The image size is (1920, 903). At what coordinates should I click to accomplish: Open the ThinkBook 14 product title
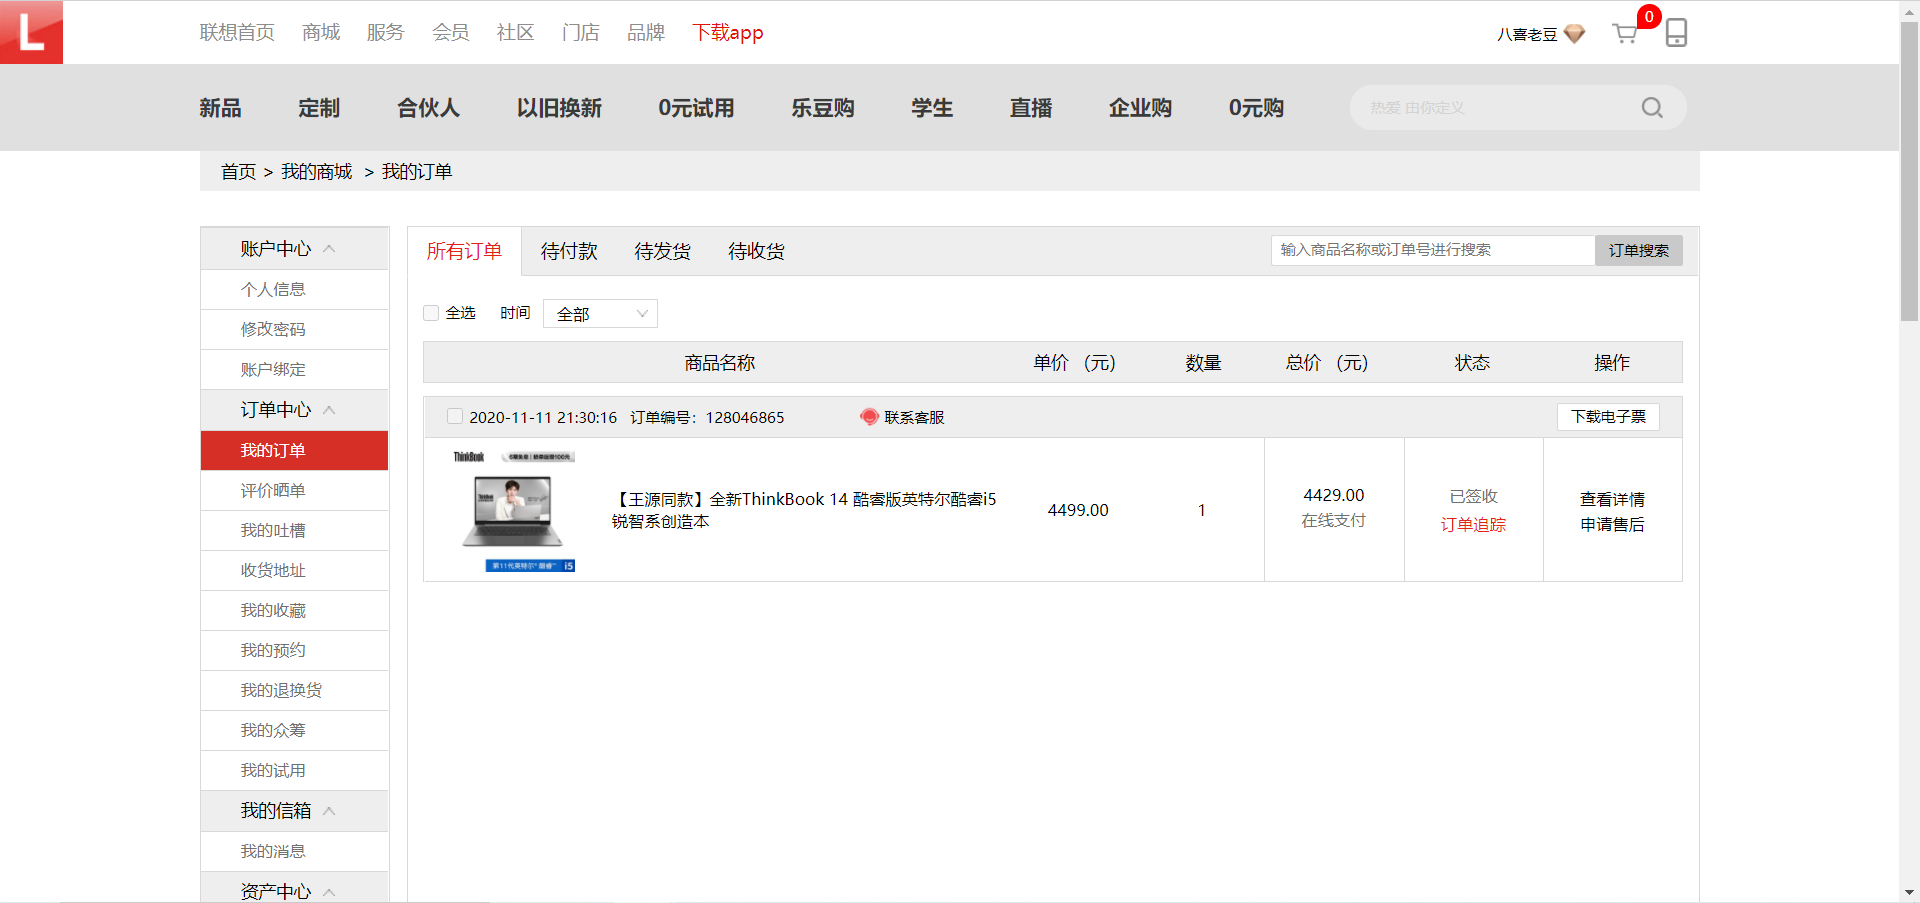click(804, 510)
